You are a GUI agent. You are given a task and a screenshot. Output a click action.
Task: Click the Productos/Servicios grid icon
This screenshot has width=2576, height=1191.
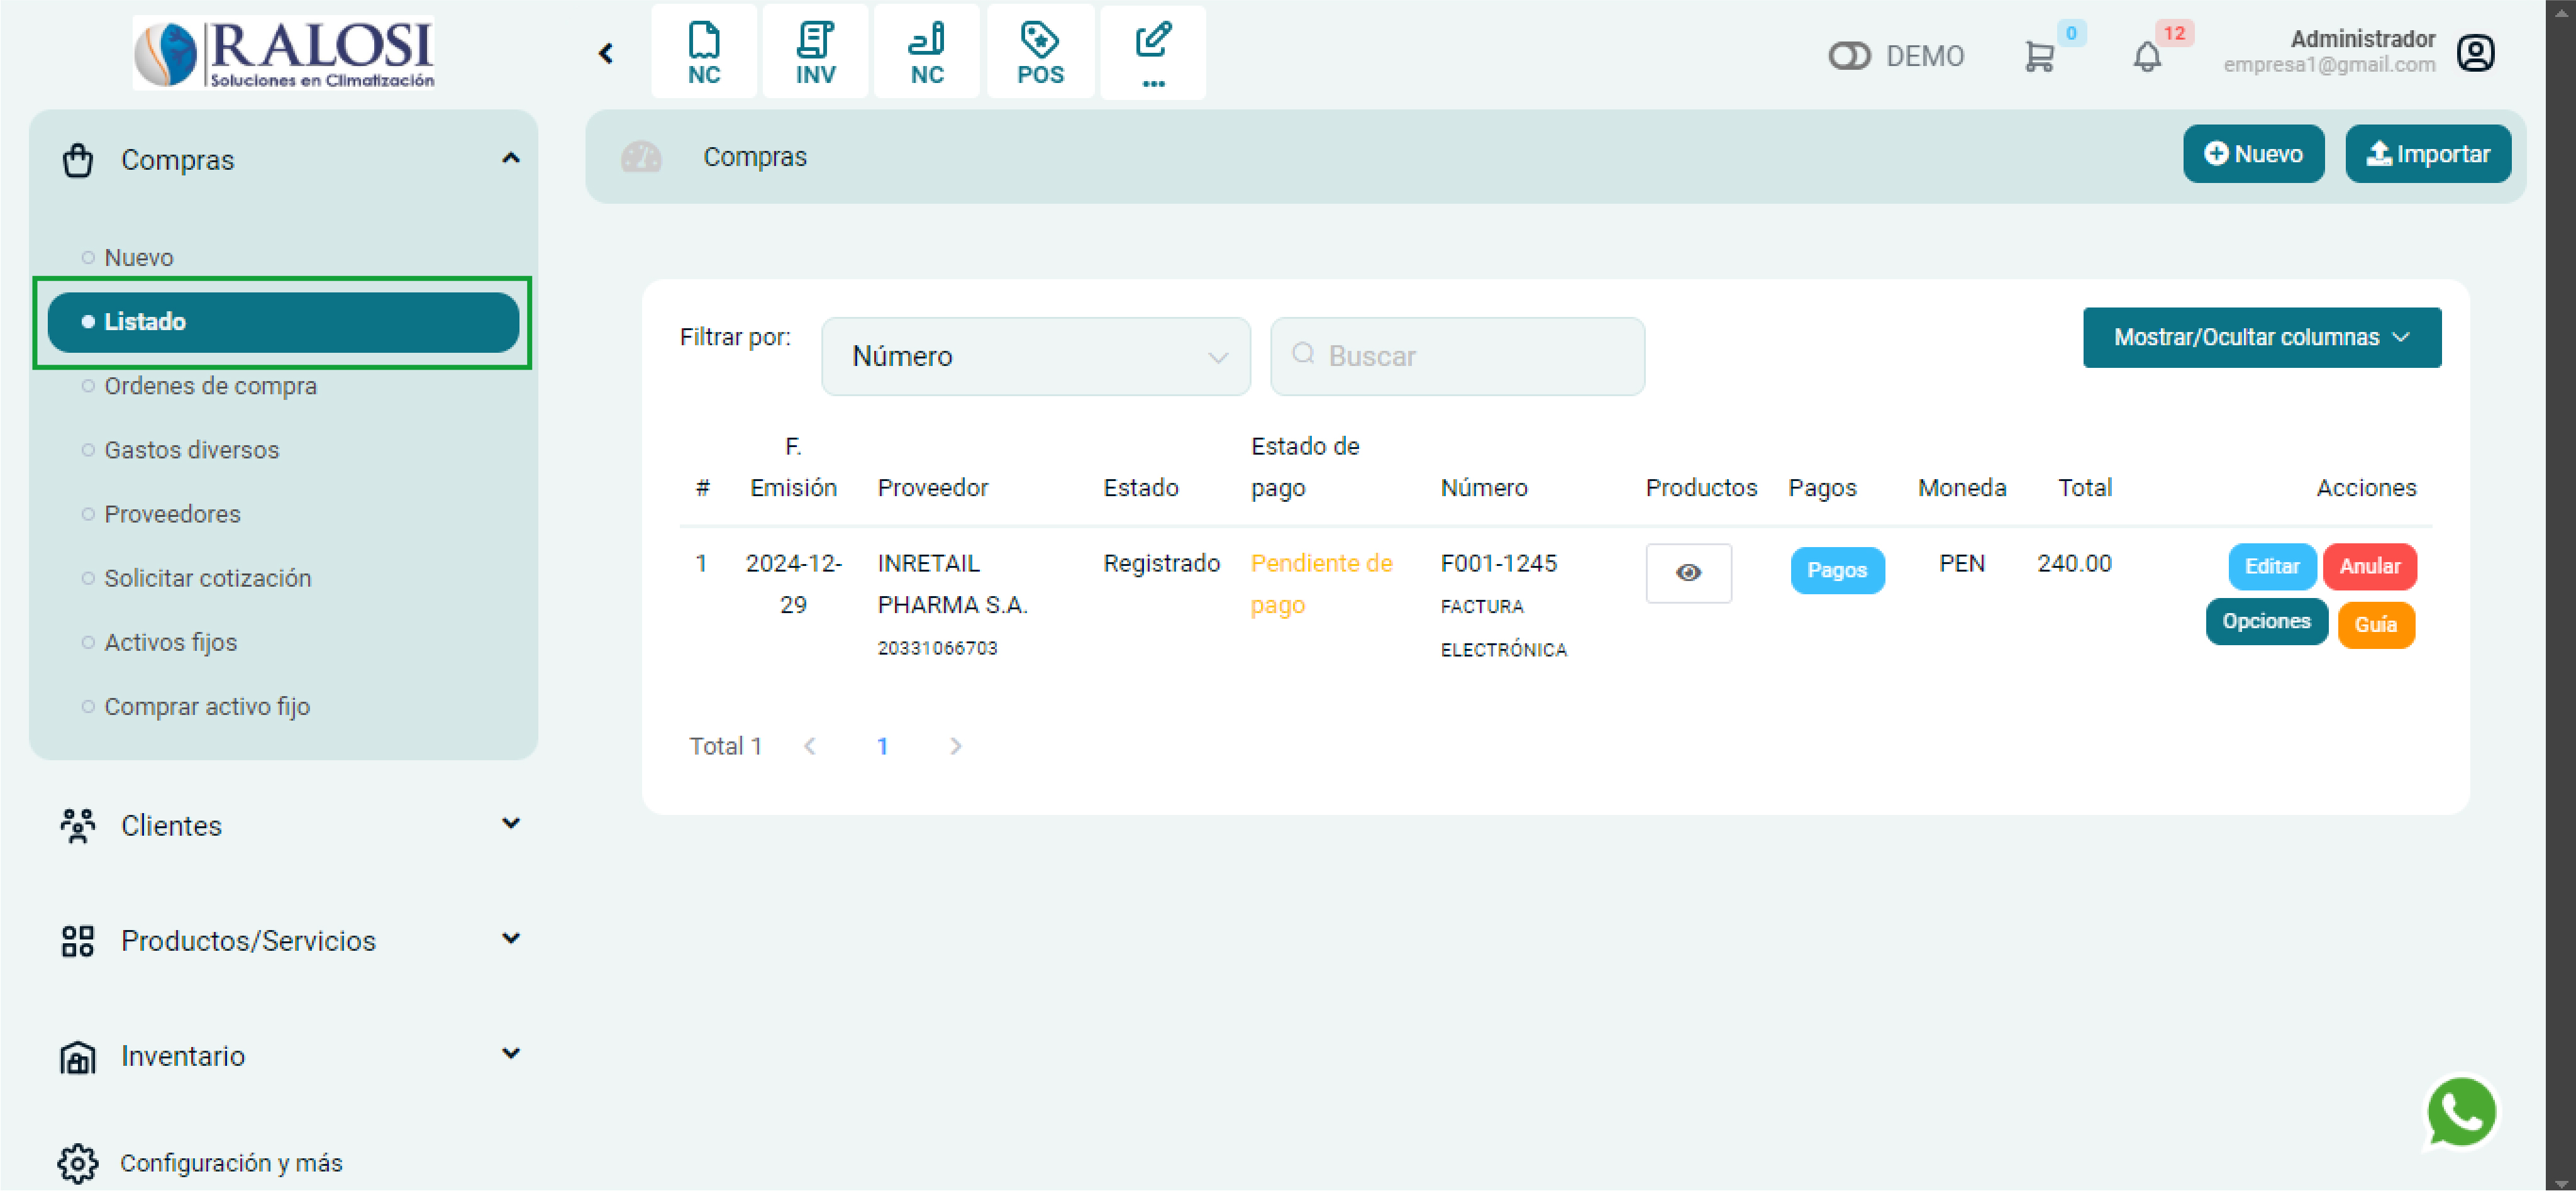pyautogui.click(x=78, y=941)
